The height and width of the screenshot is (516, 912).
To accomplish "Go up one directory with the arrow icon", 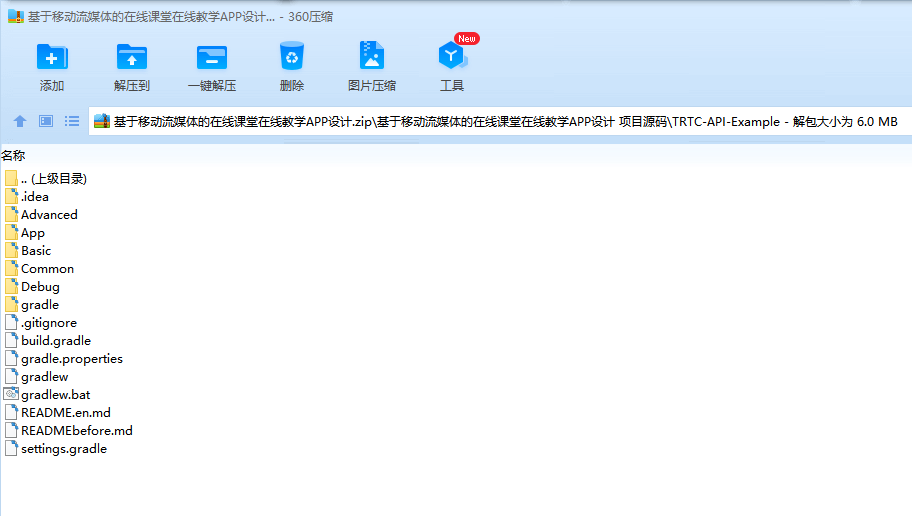I will 20,121.
